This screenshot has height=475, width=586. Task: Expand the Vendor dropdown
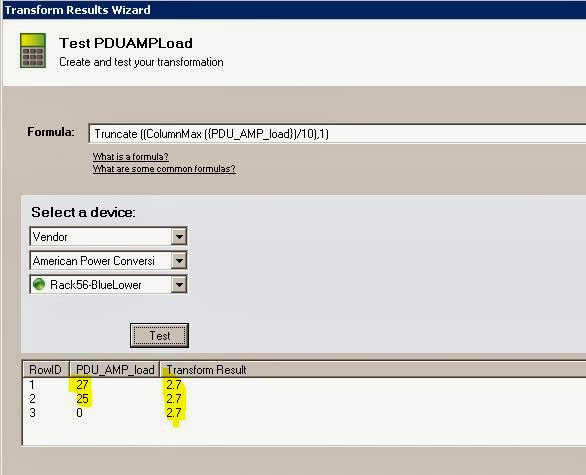click(179, 237)
